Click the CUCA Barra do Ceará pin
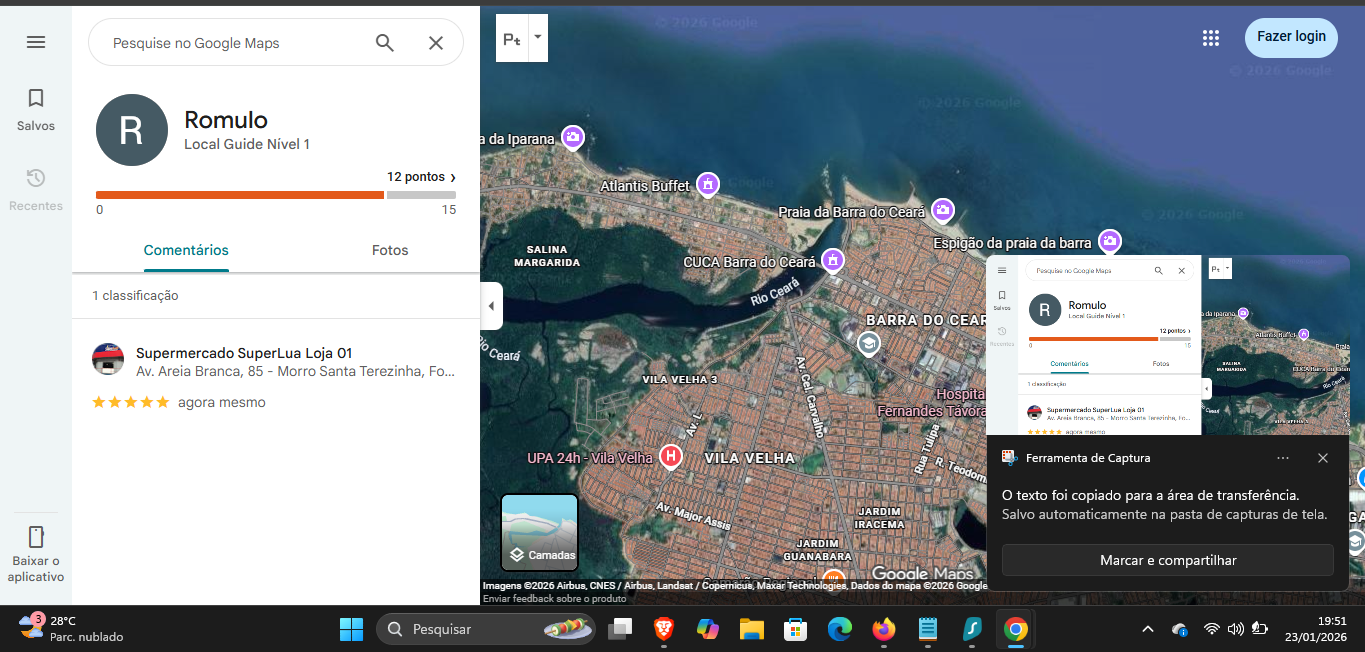 pyautogui.click(x=832, y=260)
